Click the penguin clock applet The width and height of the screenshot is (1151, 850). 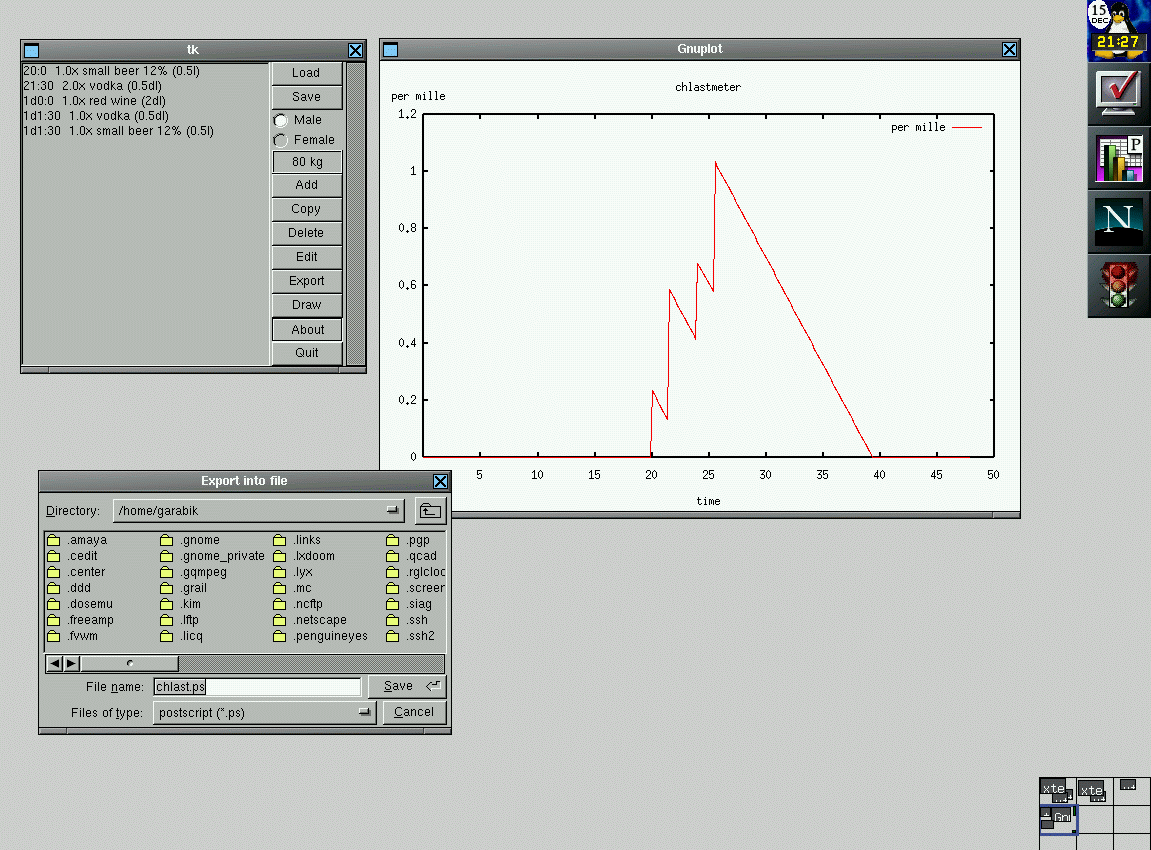coord(1118,28)
